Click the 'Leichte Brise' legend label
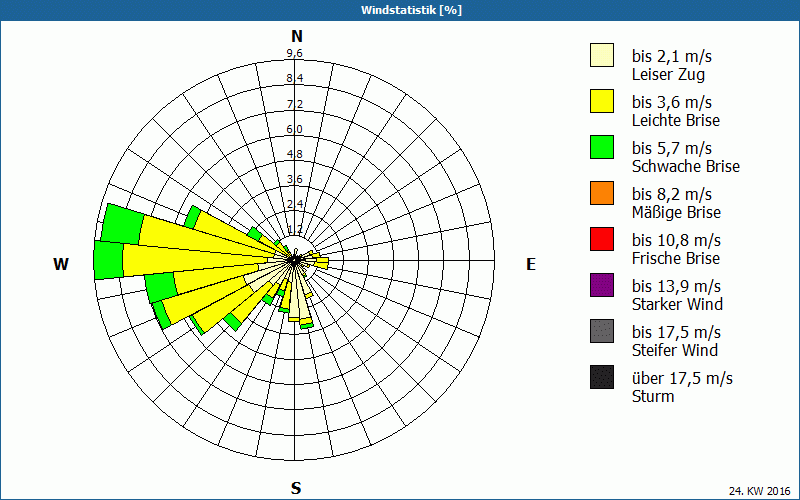 click(x=676, y=120)
